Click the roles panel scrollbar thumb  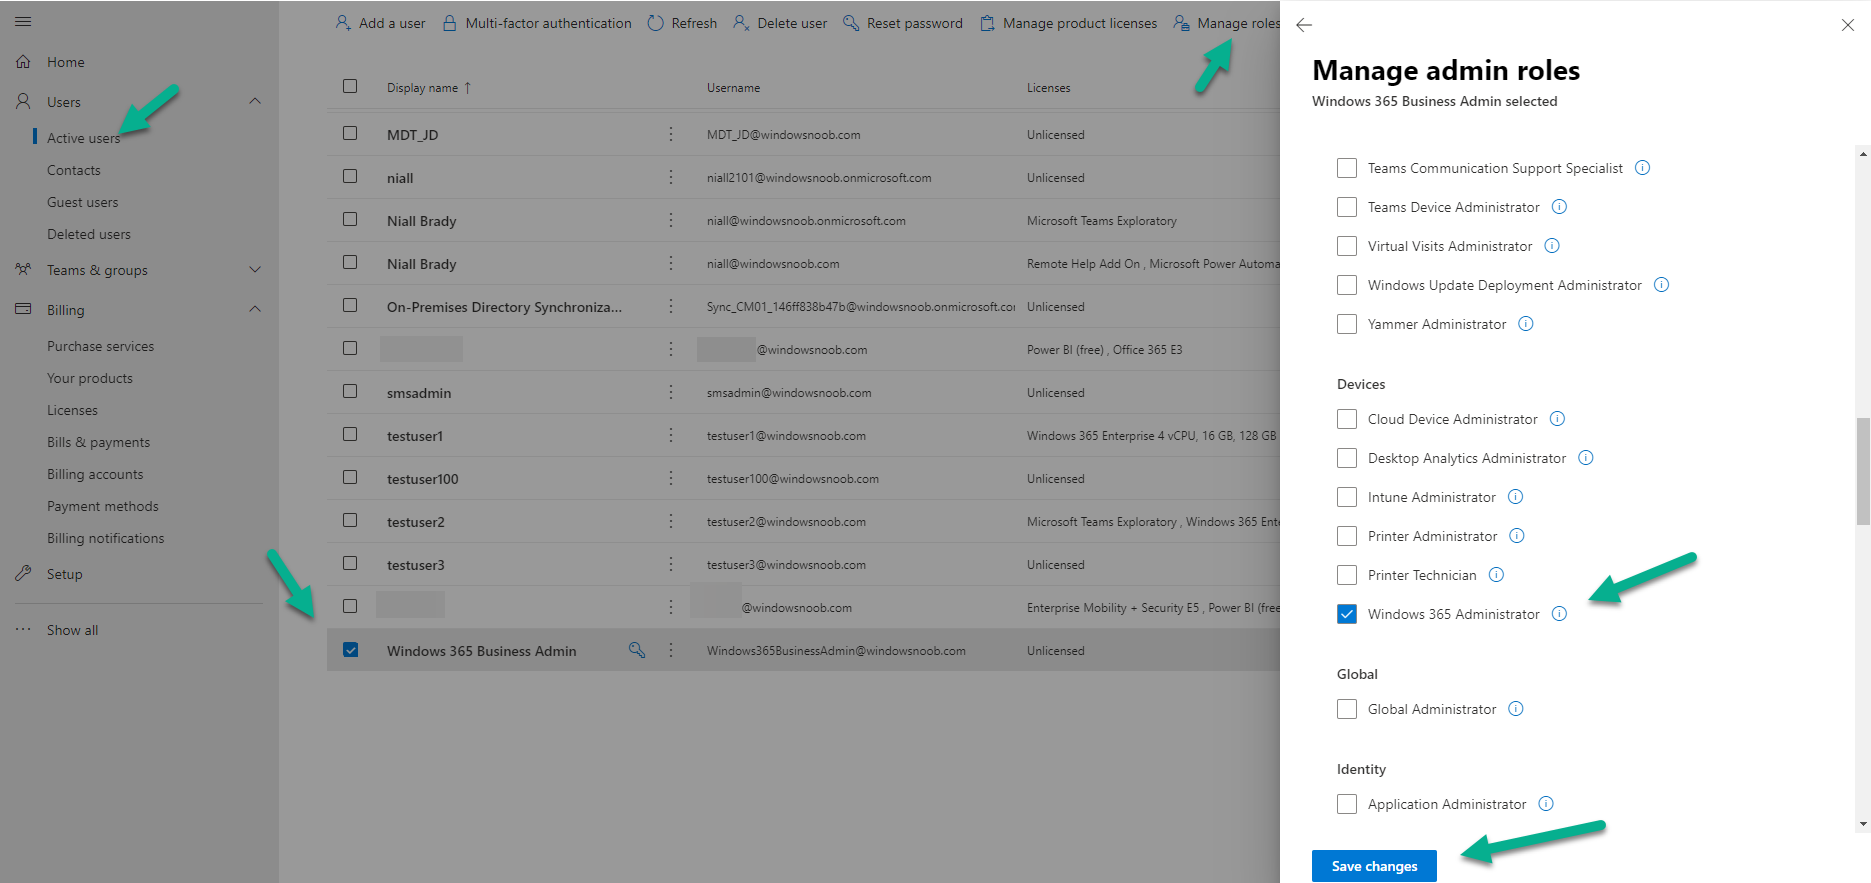(x=1863, y=470)
